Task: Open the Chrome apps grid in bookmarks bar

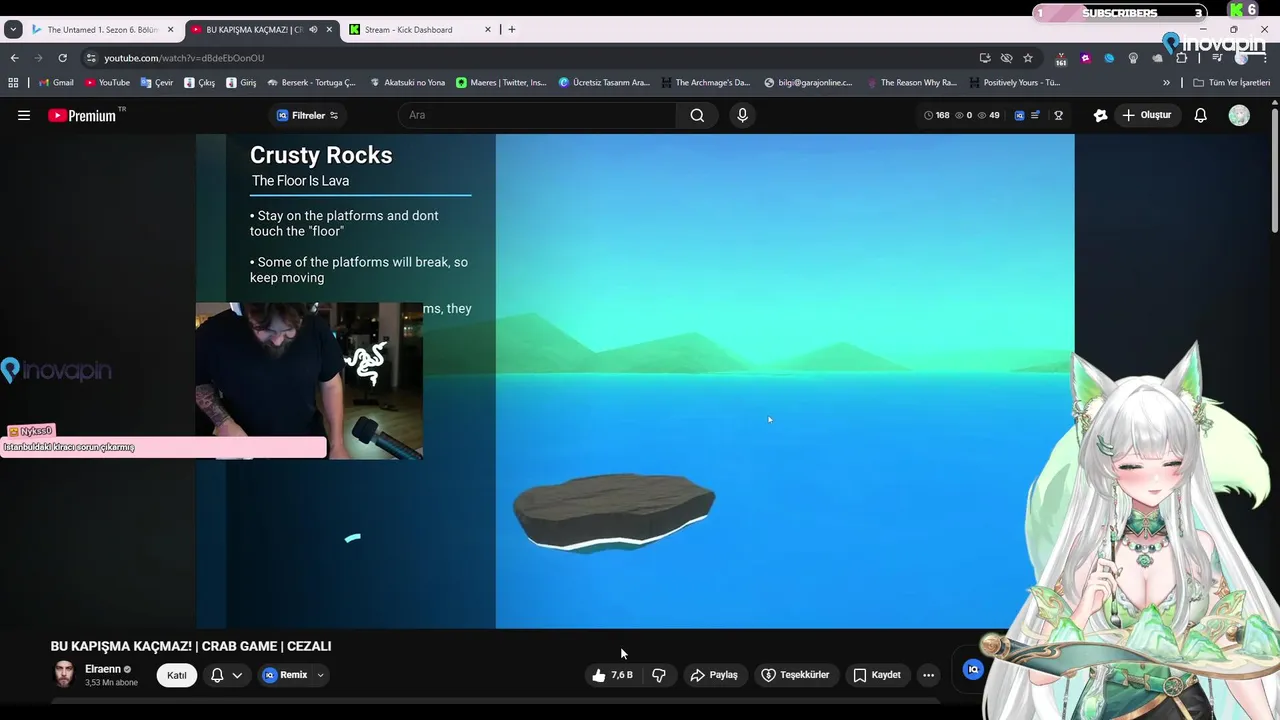Action: (14, 83)
